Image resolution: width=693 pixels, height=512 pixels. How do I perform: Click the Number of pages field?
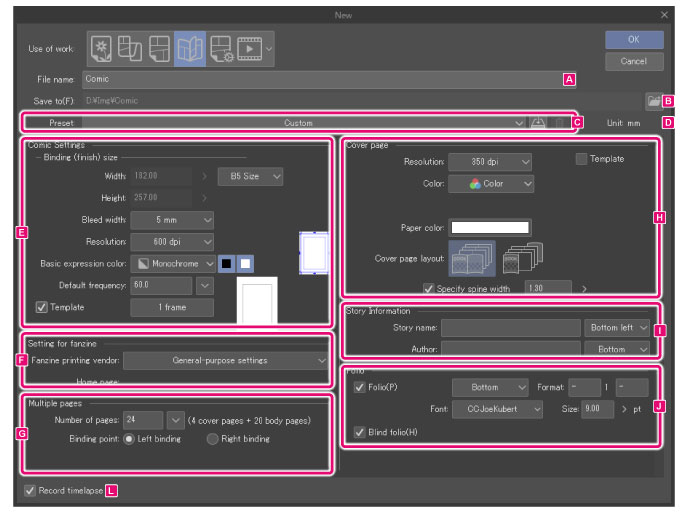(143, 420)
